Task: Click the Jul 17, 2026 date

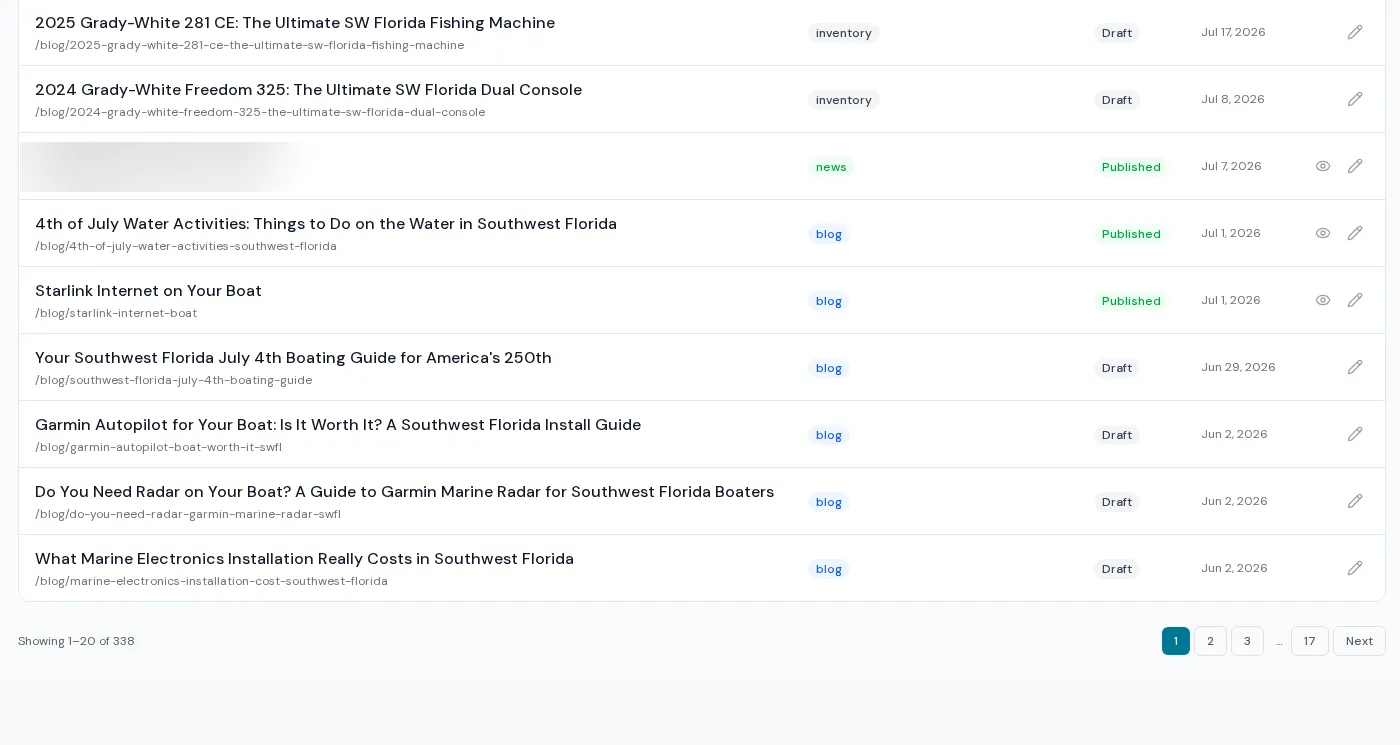Action: click(1233, 32)
